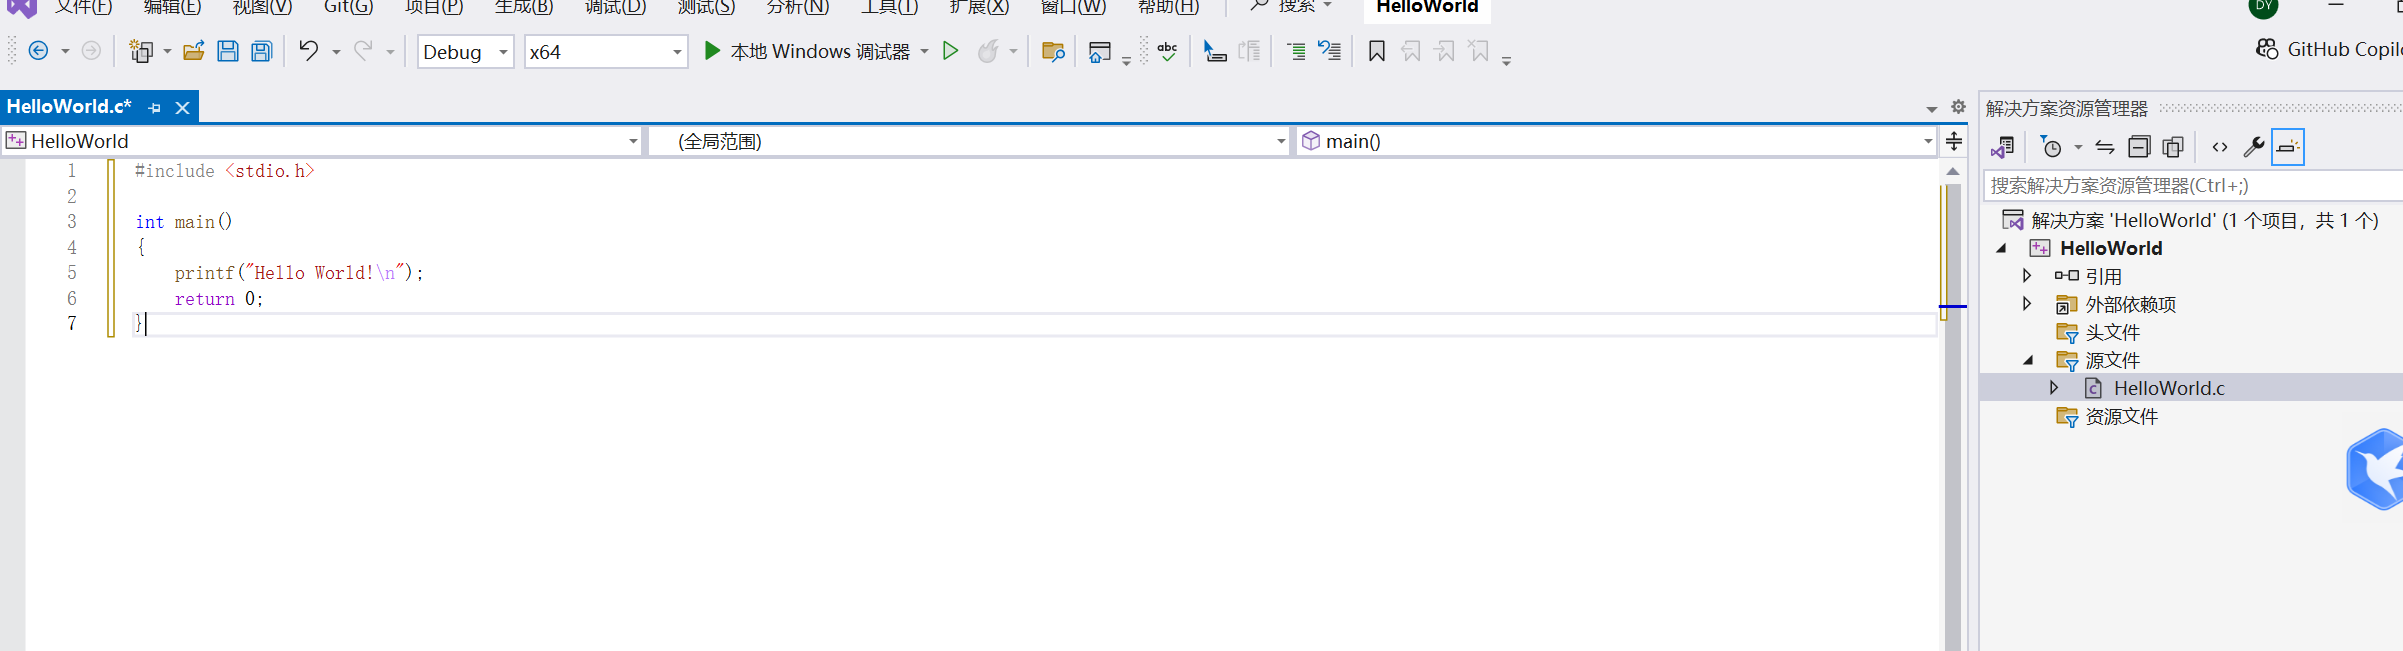Image resolution: width=2403 pixels, height=651 pixels.
Task: Click the GitHub Copilot button
Action: click(x=2330, y=49)
